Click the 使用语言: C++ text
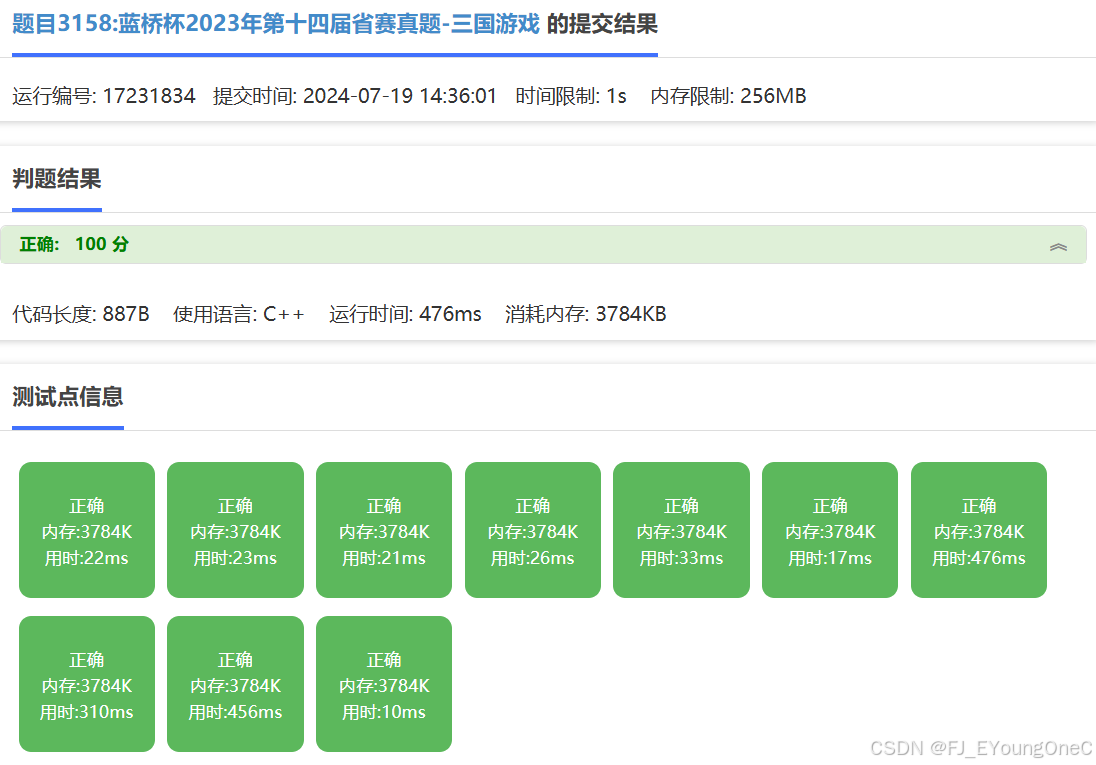The width and height of the screenshot is (1096, 765). click(238, 314)
